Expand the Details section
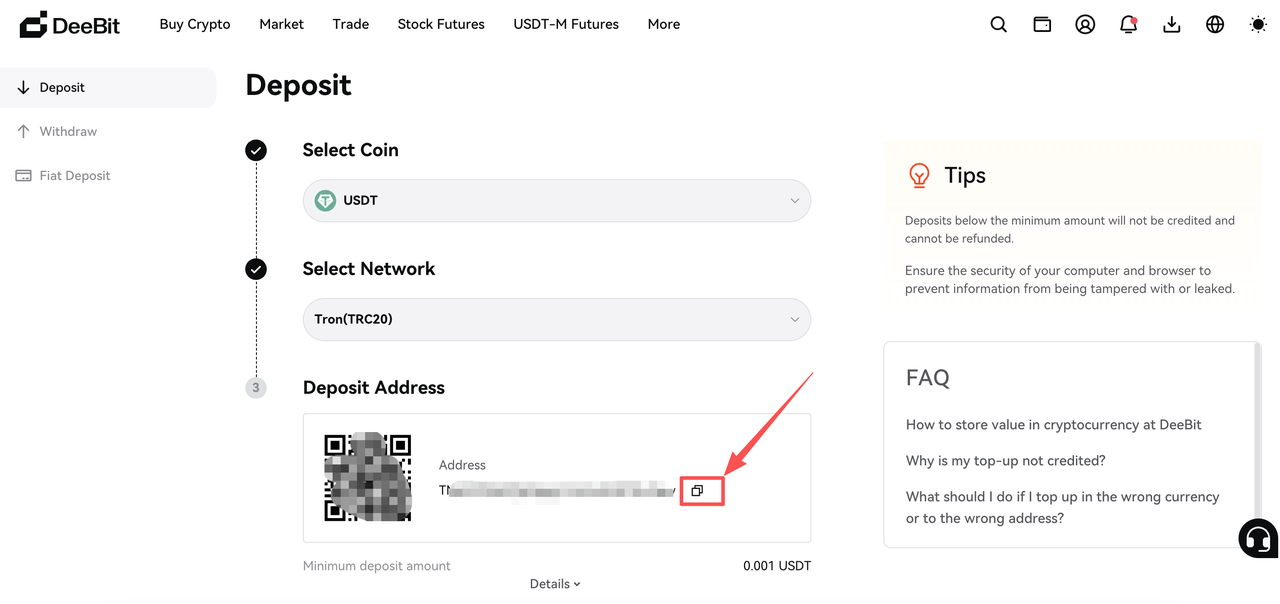 555,584
